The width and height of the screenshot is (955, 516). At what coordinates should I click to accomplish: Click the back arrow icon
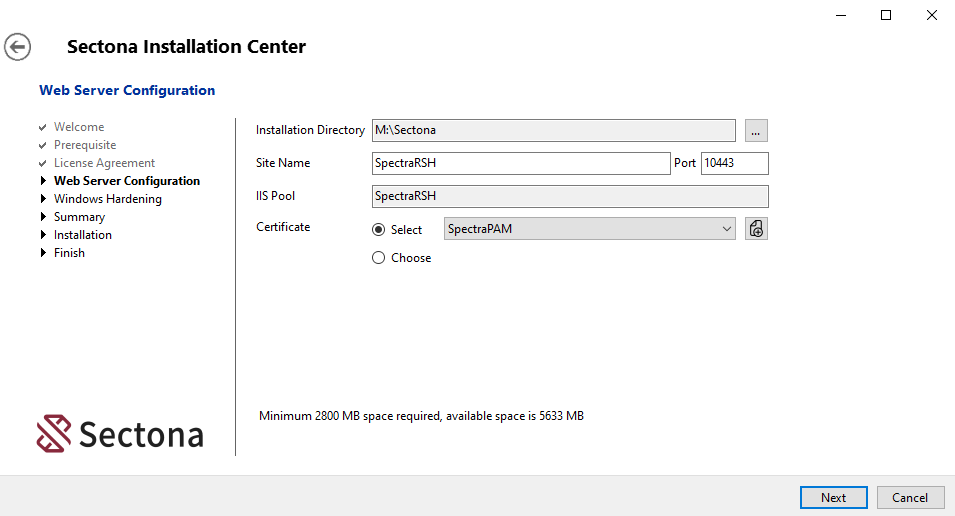coord(18,47)
